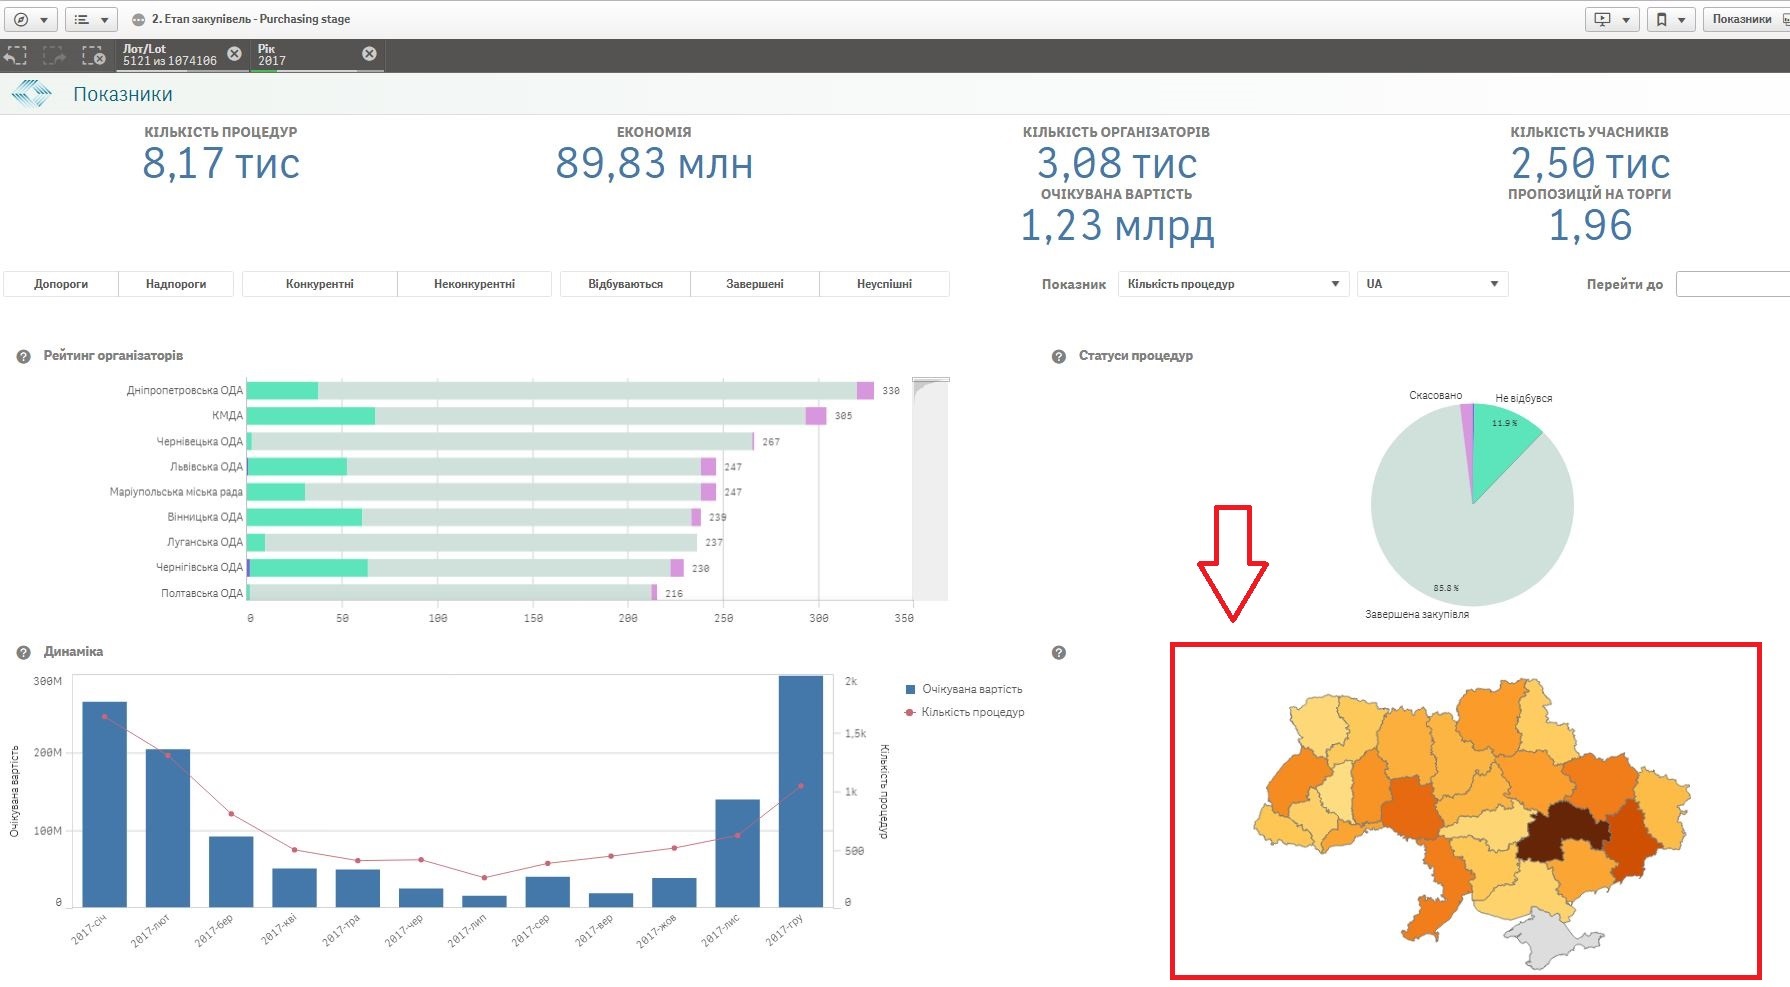
Task: Open the list options menu dropdown
Action: click(x=91, y=19)
